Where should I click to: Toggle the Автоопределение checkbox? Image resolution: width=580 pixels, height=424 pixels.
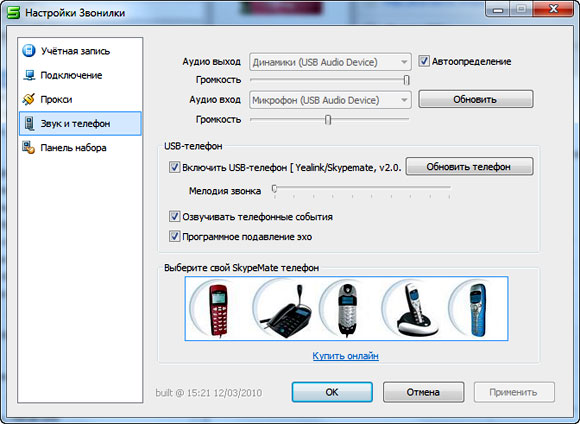(x=424, y=61)
